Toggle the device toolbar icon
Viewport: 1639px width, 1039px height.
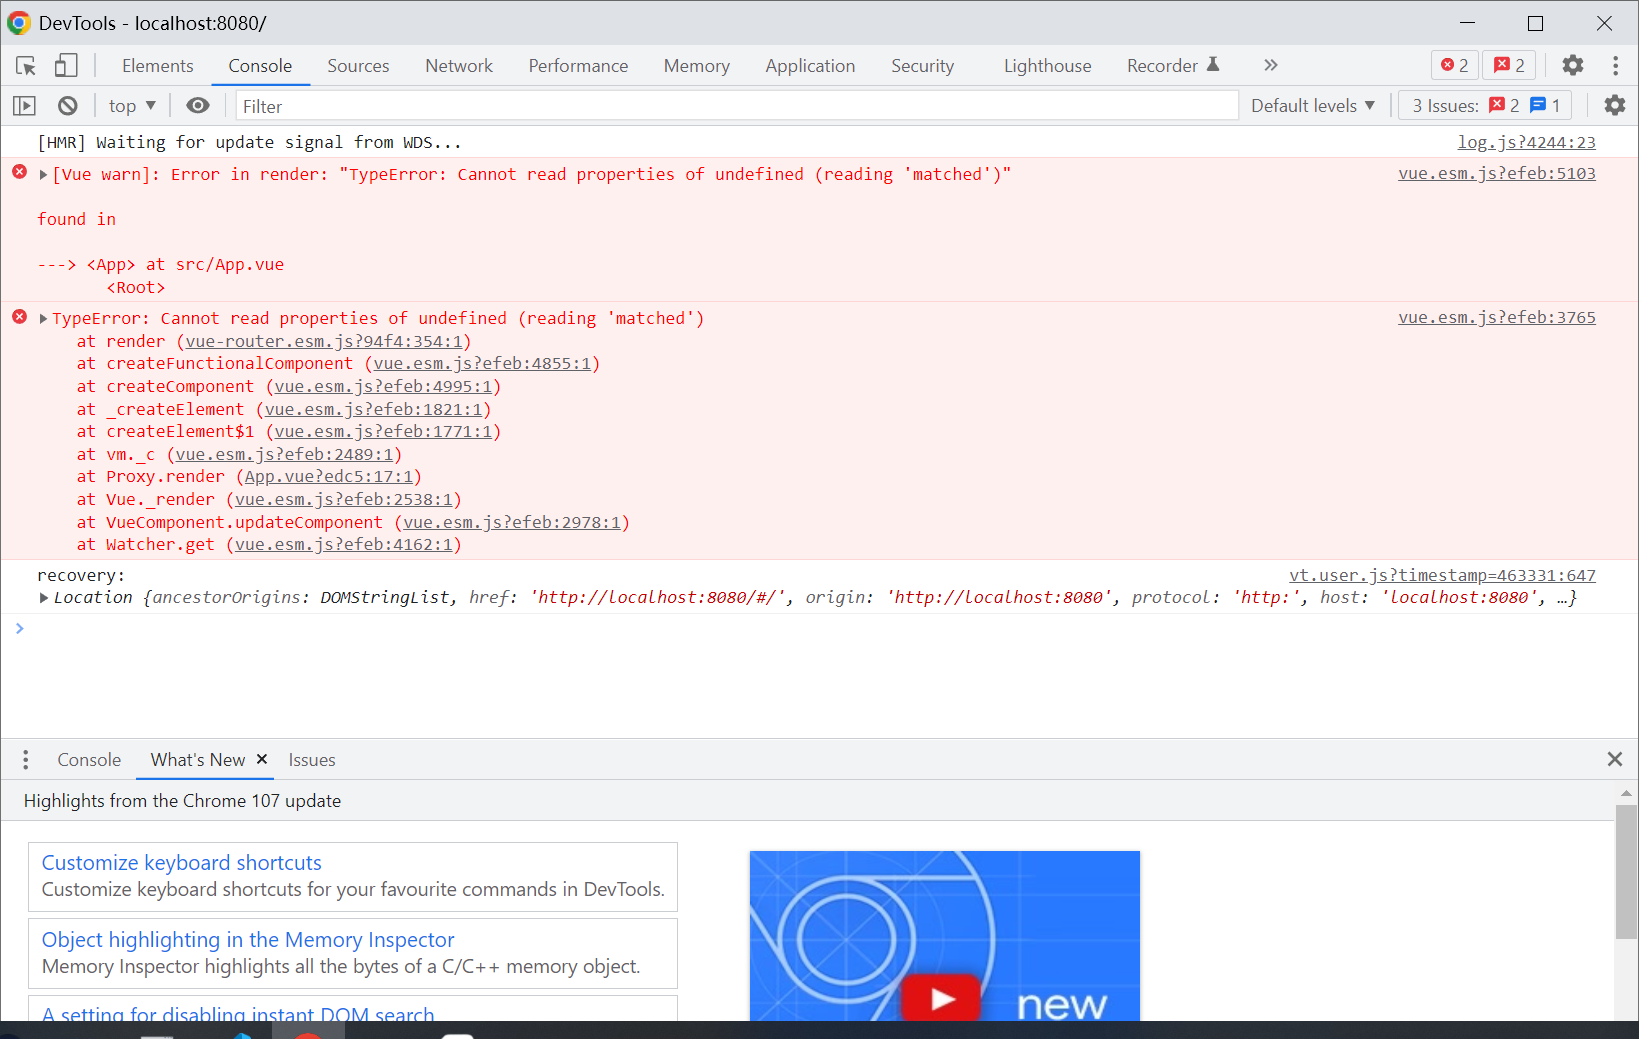click(x=66, y=66)
